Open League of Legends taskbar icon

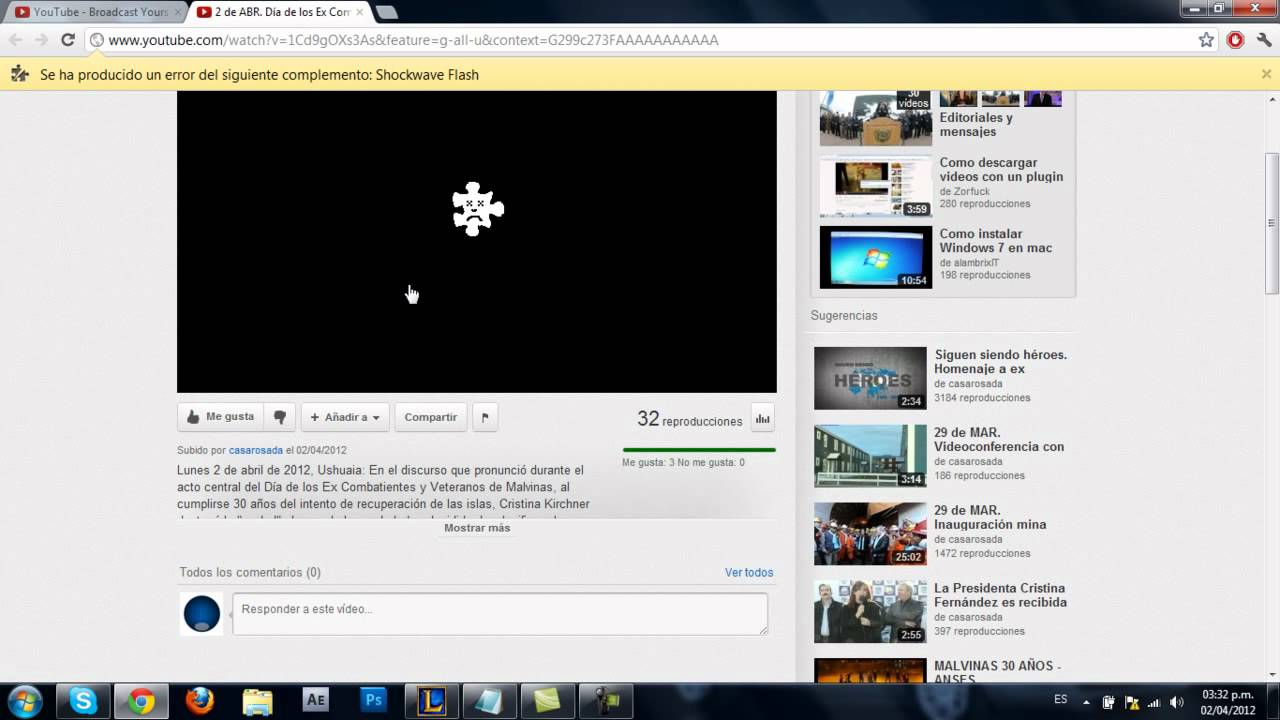(x=431, y=701)
